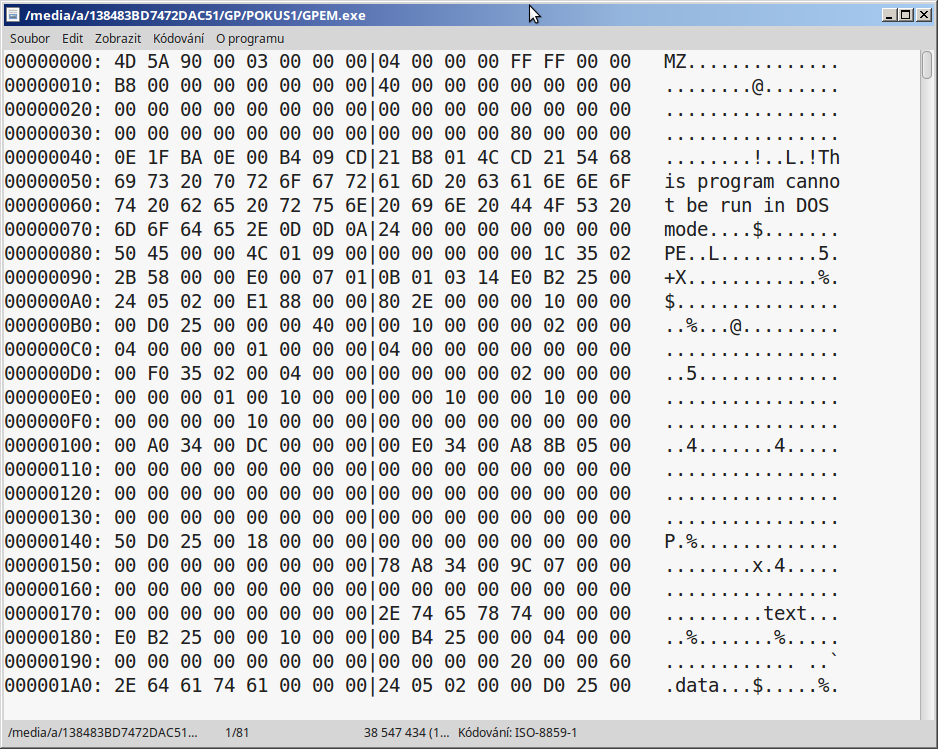The image size is (938, 749).
Task: Click offset row 000000A0:
Action: 53,302
